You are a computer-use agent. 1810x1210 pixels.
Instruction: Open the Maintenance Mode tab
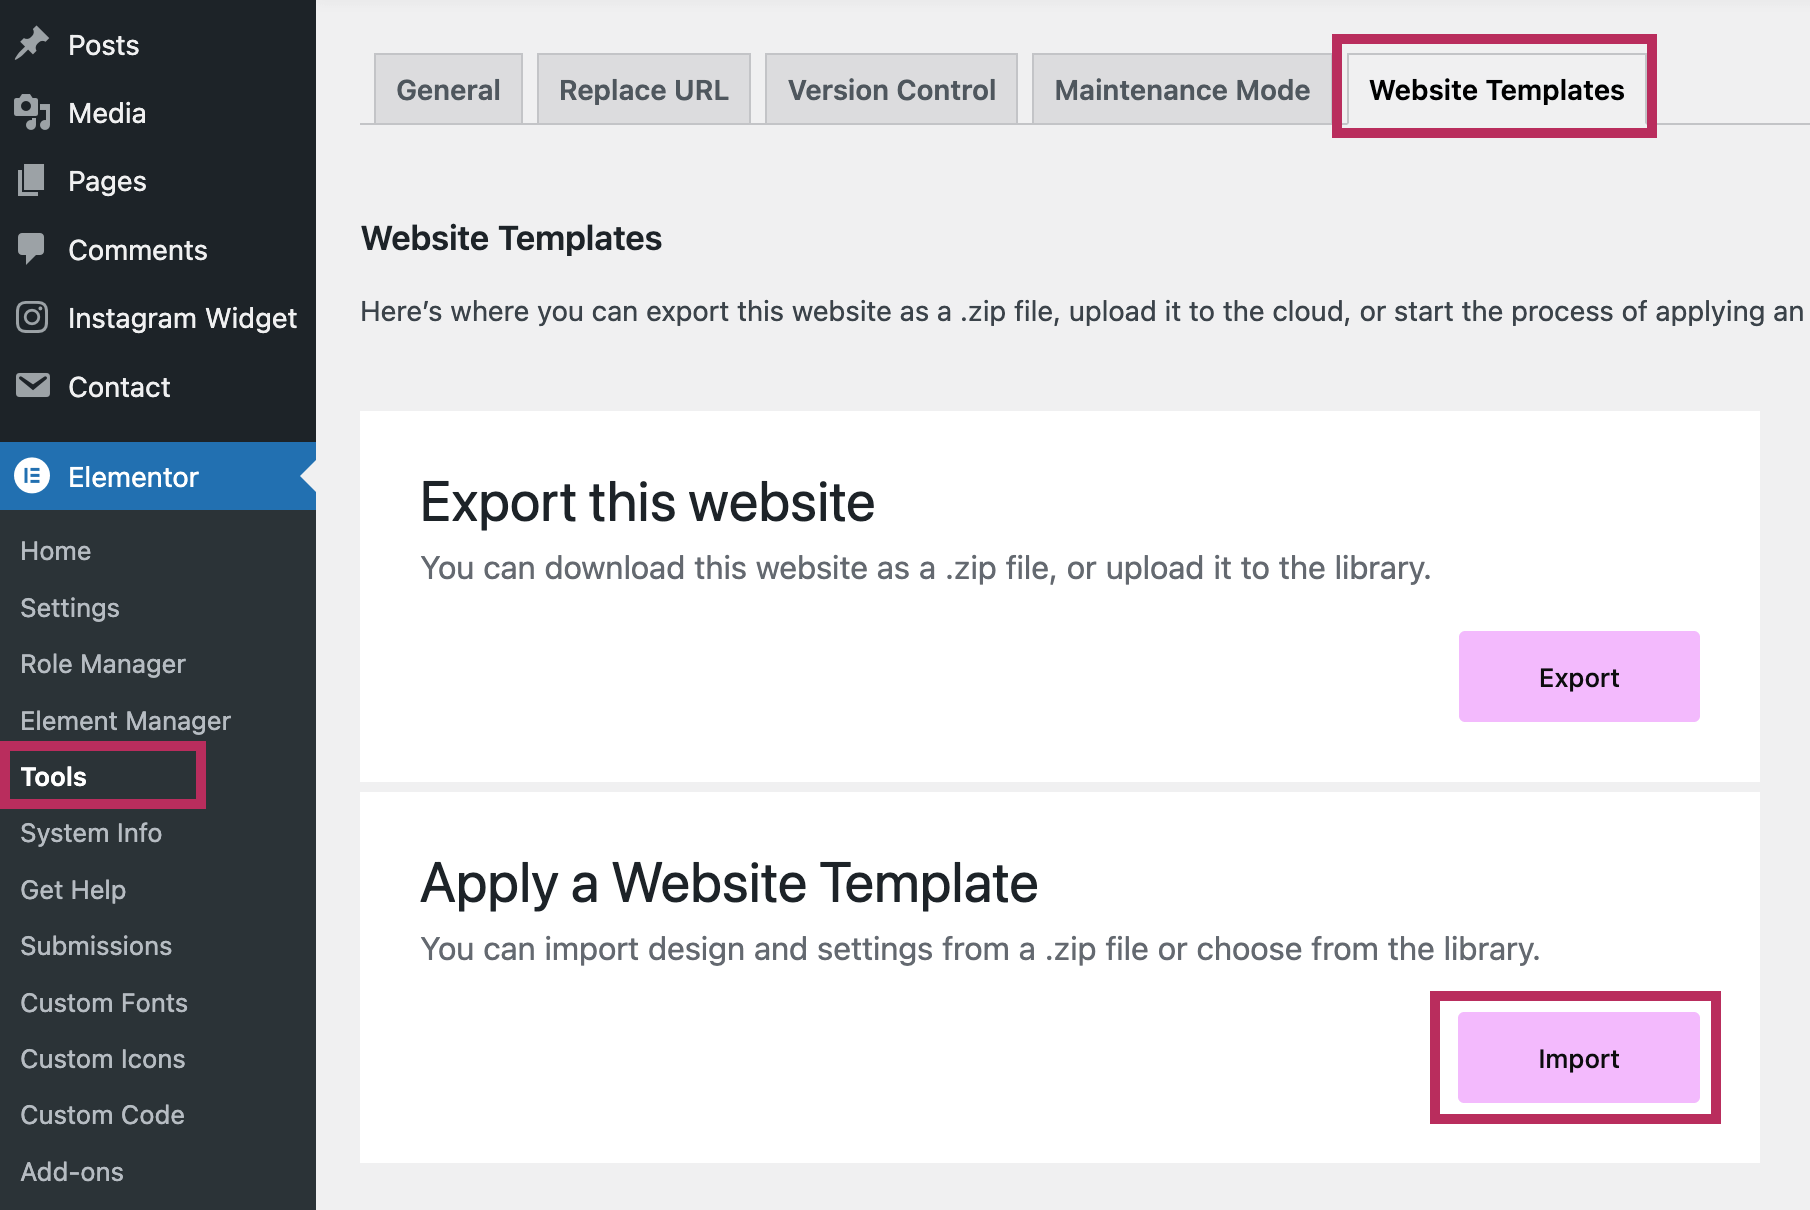pos(1181,89)
